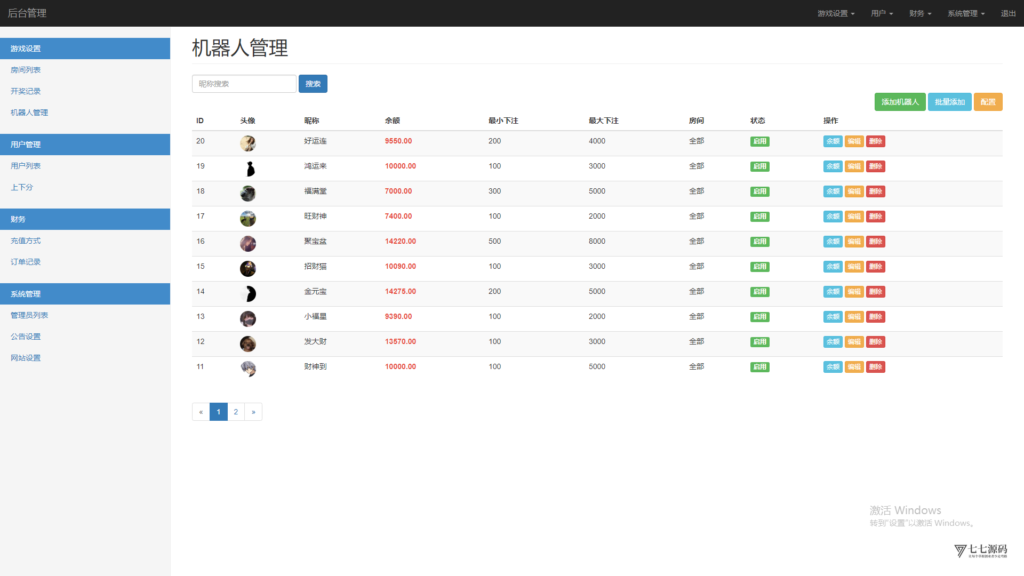Viewport: 1024px width, 576px height.
Task: Click red 删除 button for robot 鸿运来
Action: pos(875,166)
